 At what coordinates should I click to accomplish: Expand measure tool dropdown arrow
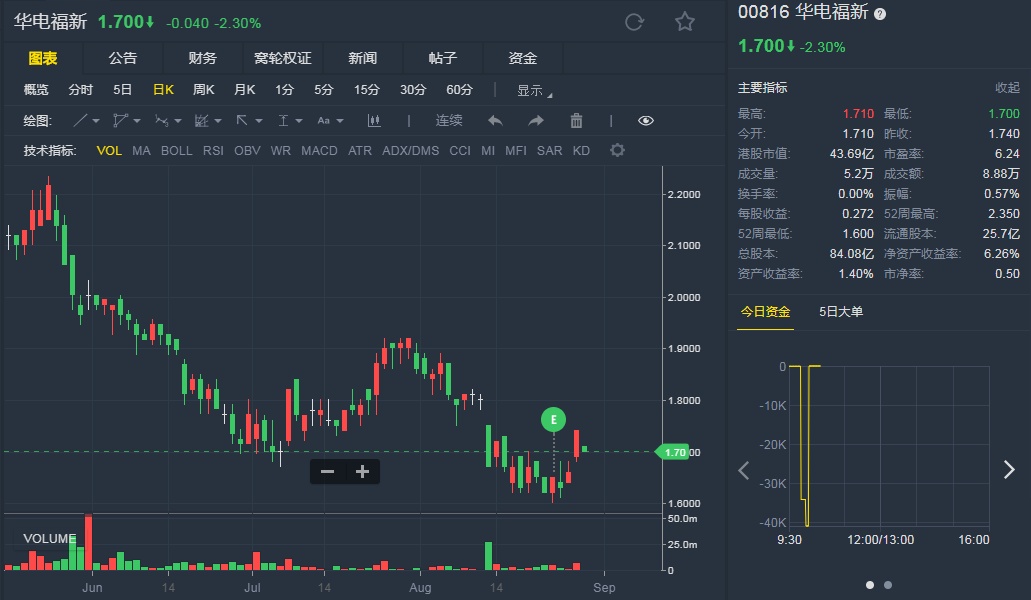pos(299,121)
